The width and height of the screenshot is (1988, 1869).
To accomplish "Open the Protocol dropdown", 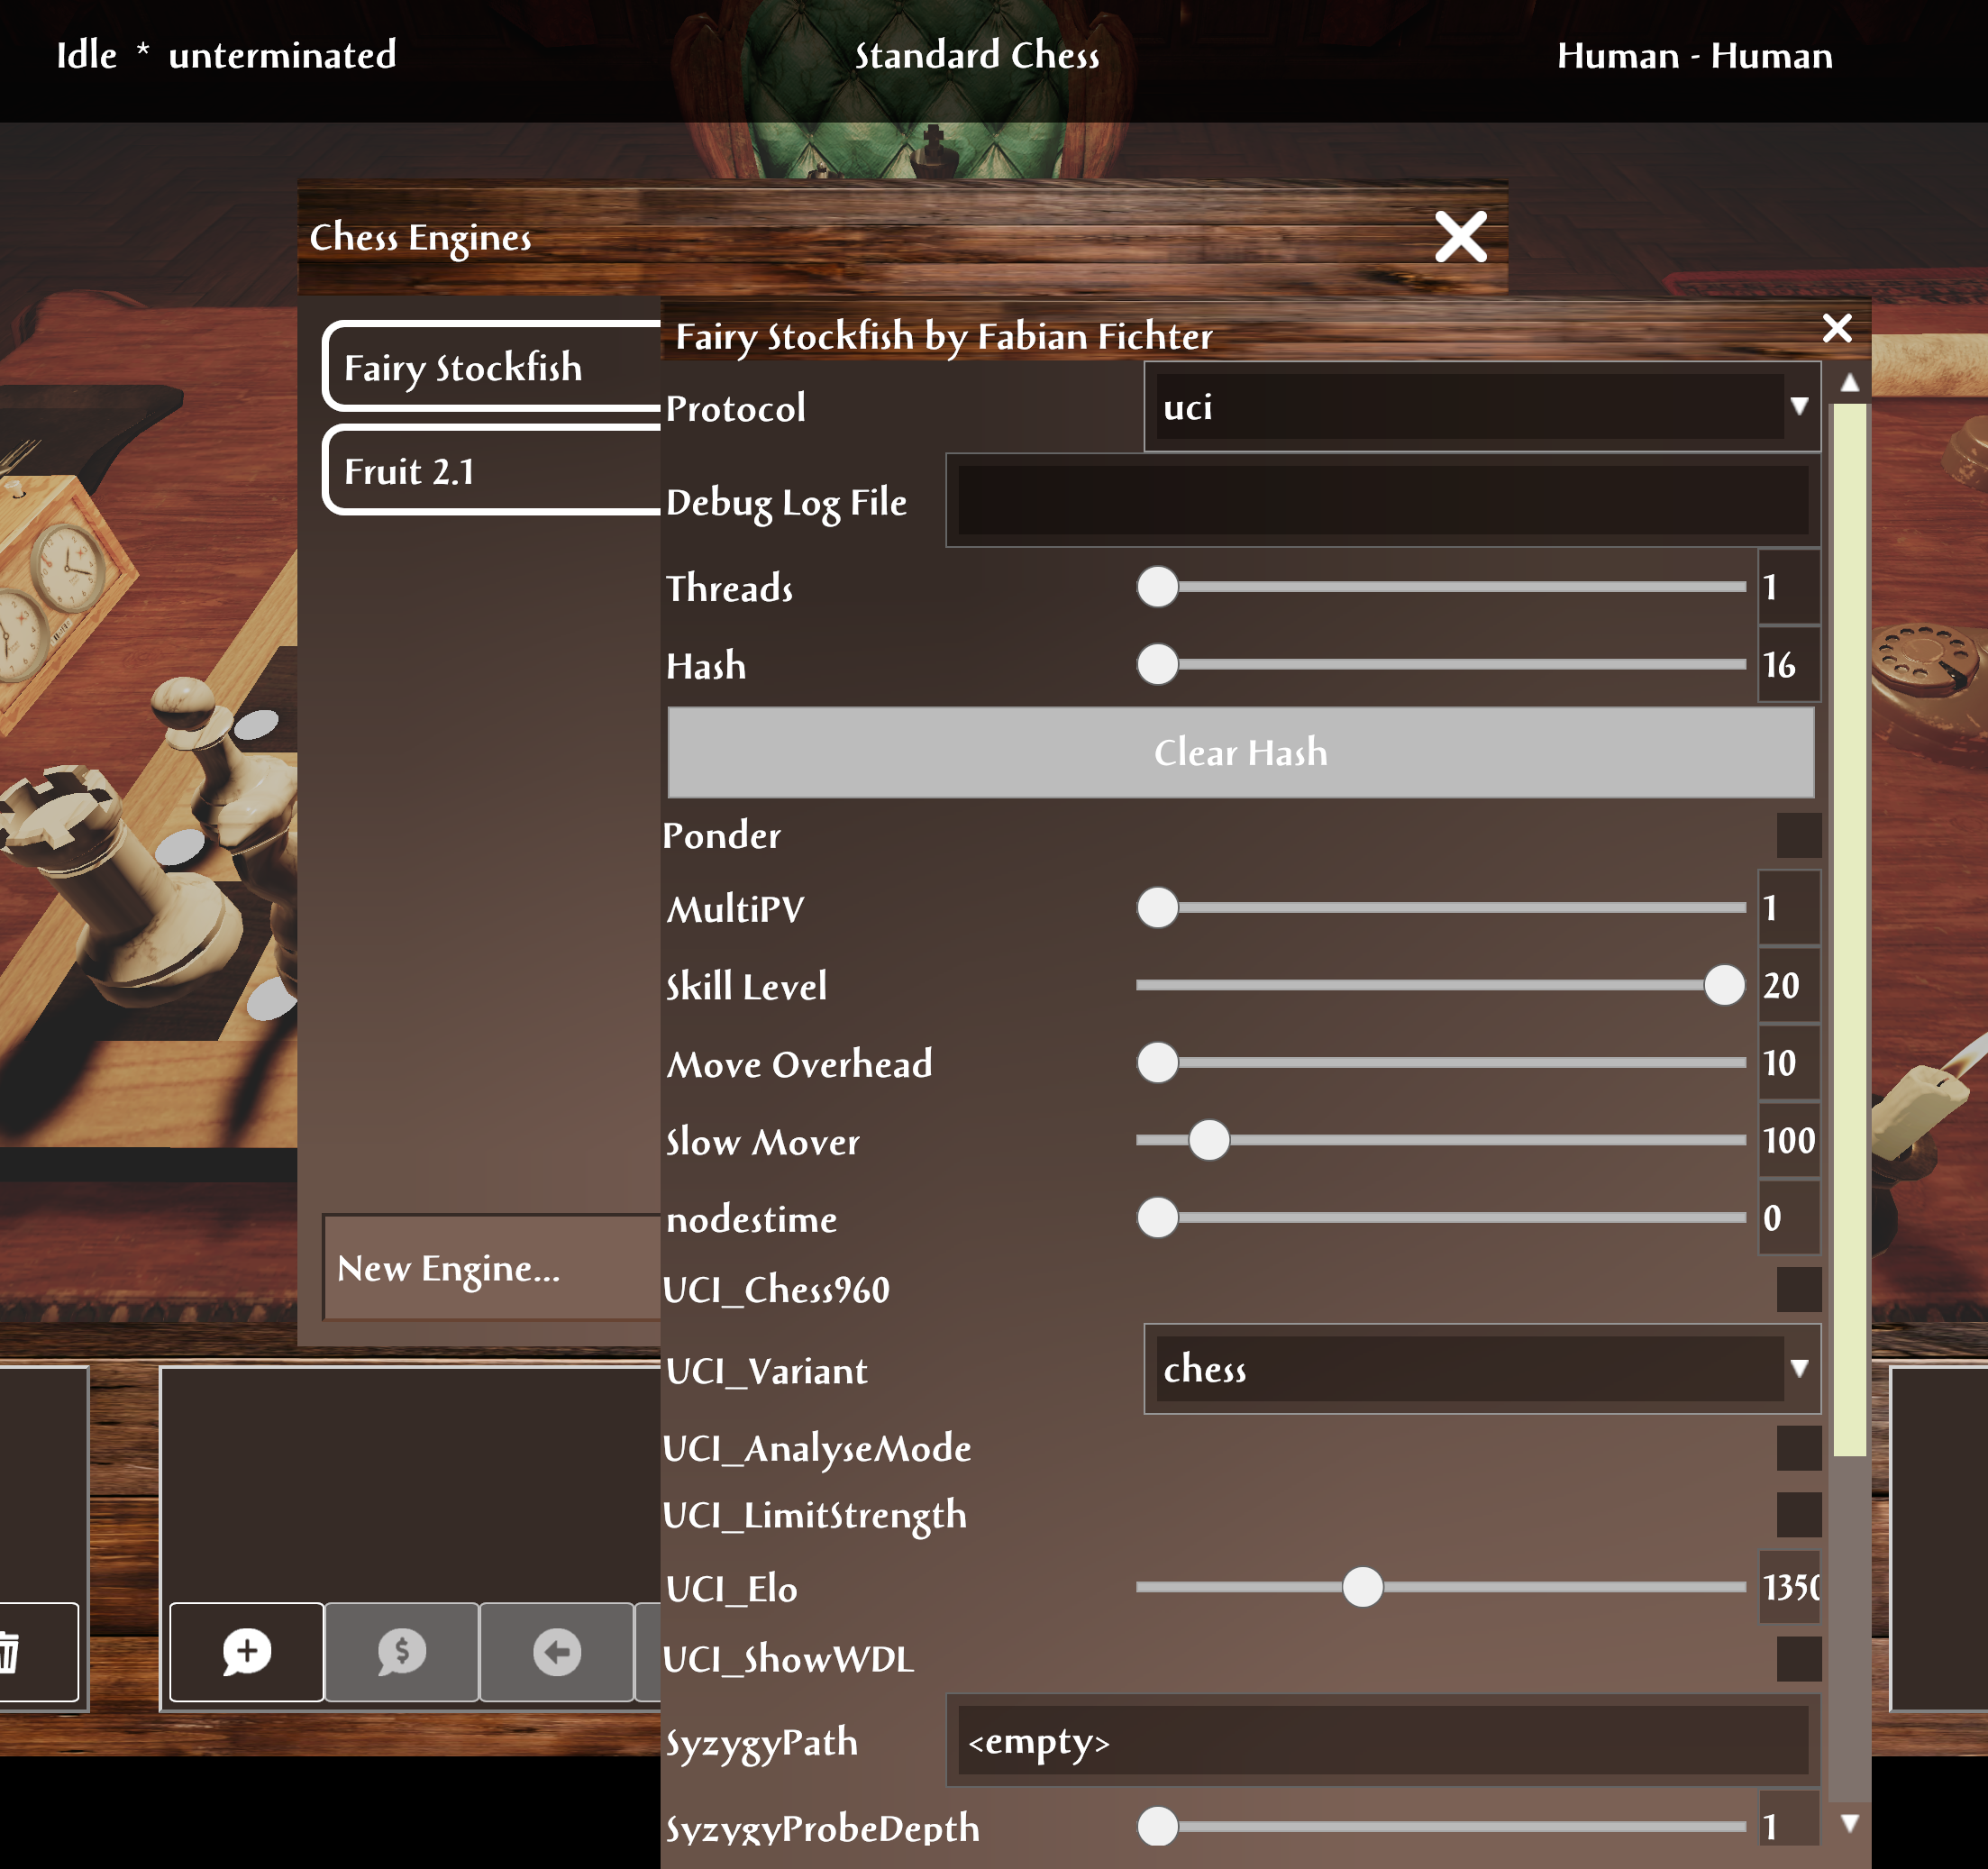I will pos(1482,407).
